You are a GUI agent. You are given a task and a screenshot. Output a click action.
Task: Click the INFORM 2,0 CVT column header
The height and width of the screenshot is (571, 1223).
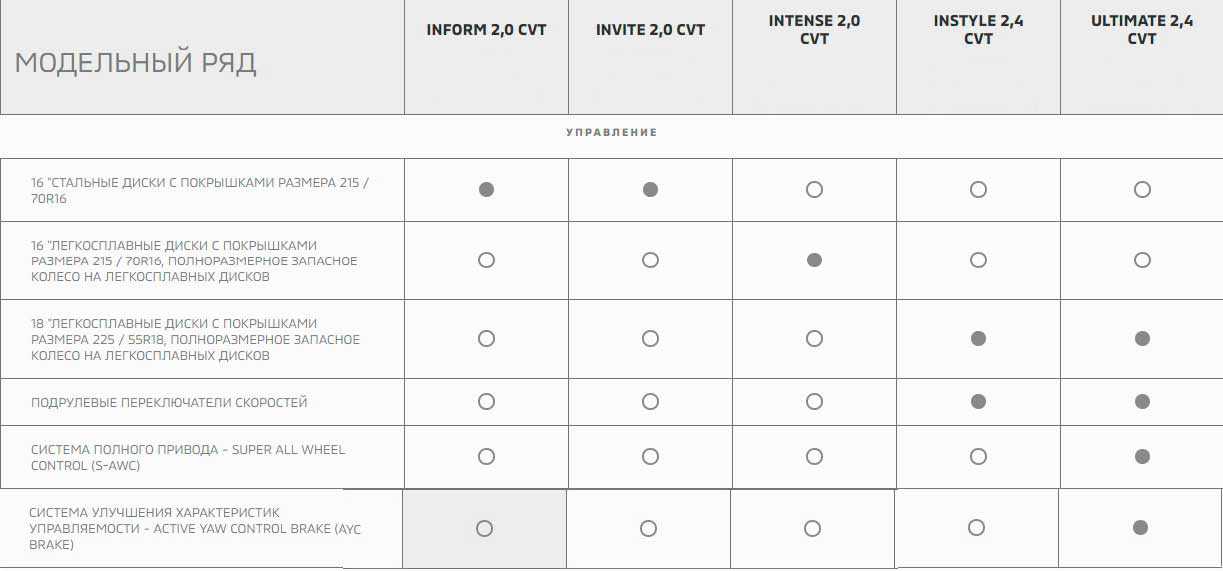pos(486,30)
